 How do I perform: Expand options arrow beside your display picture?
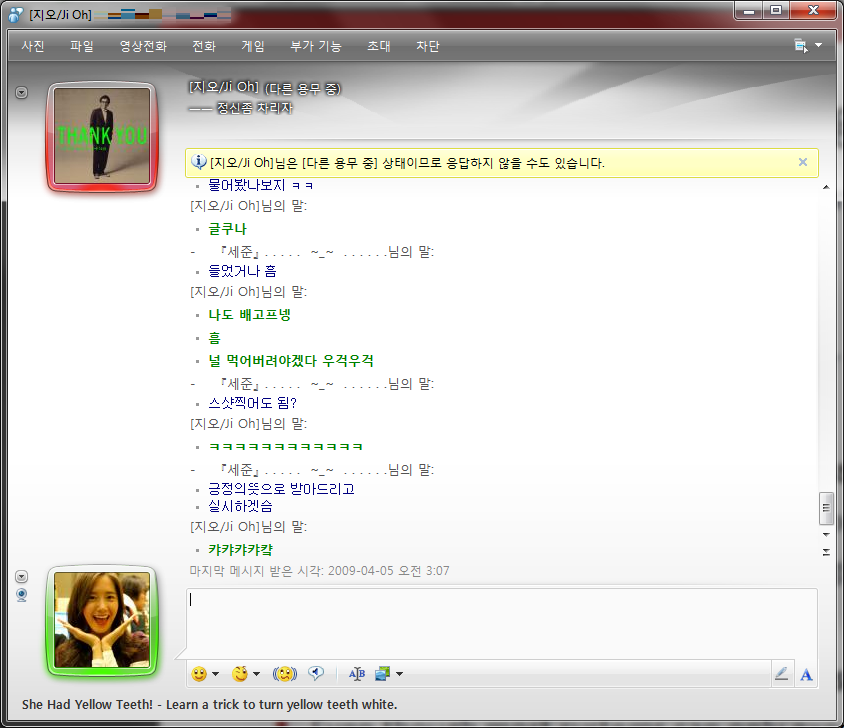click(22, 577)
